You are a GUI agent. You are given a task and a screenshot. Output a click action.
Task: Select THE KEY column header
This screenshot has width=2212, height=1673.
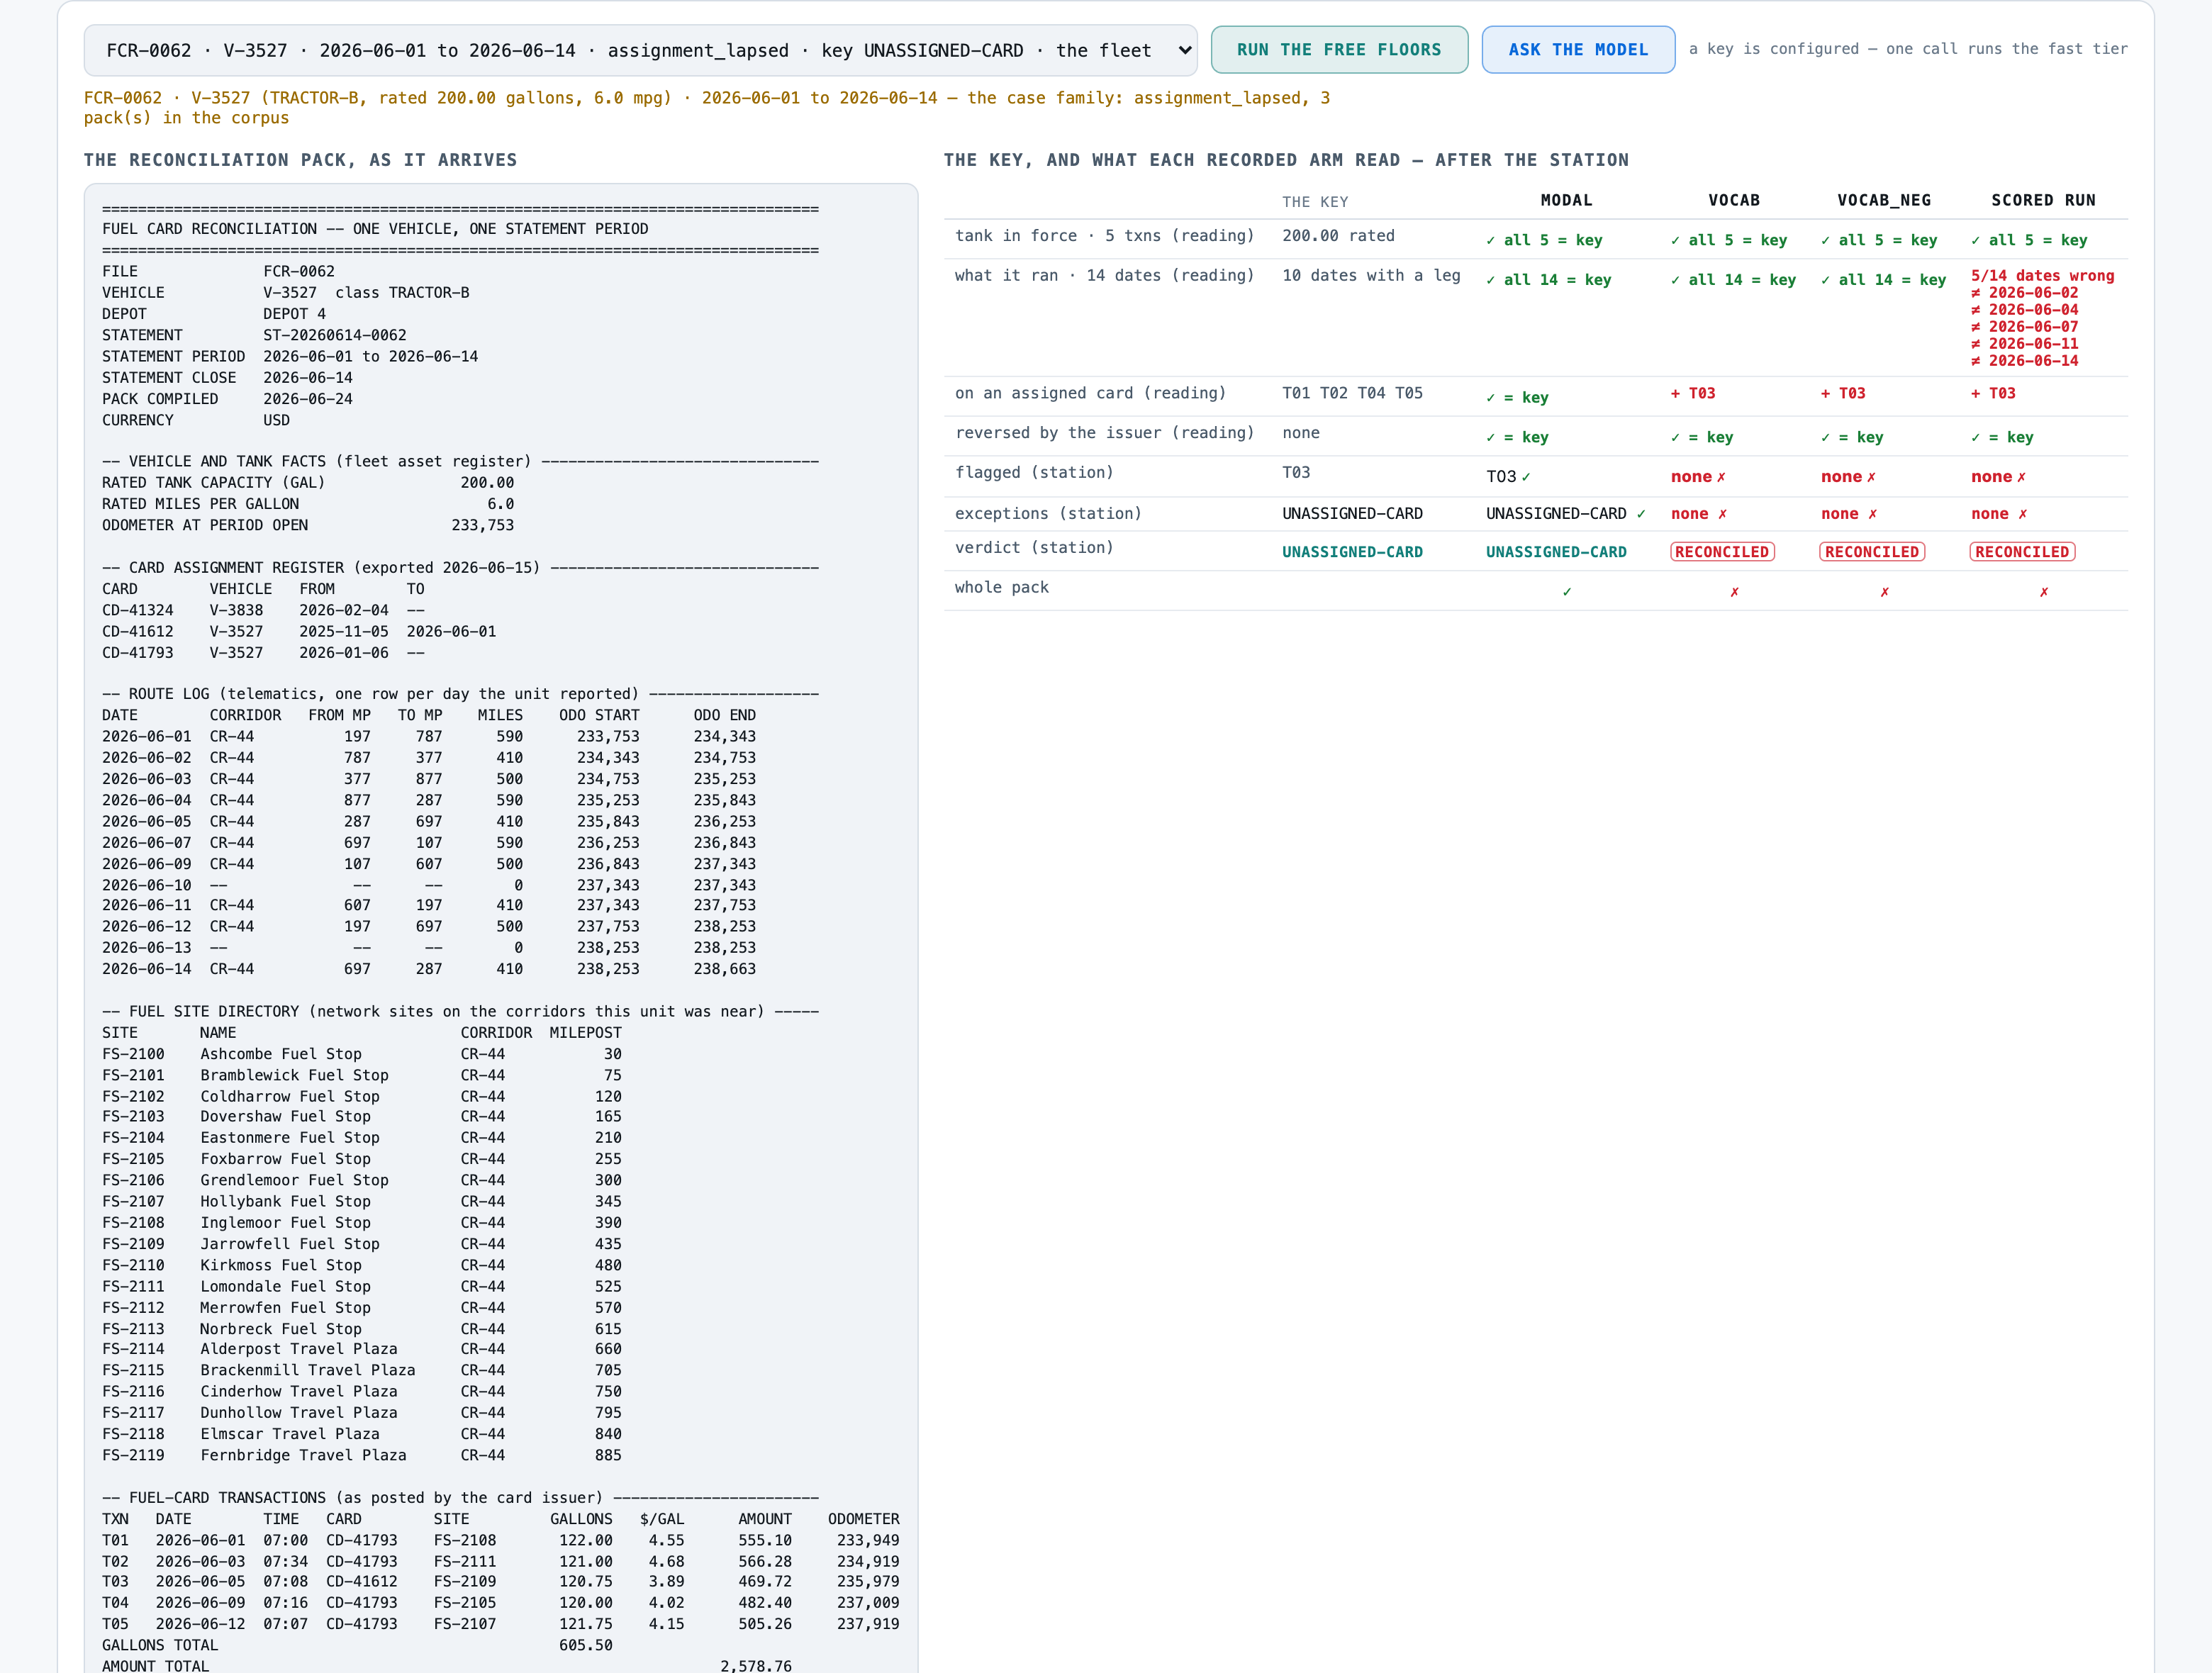[1315, 202]
